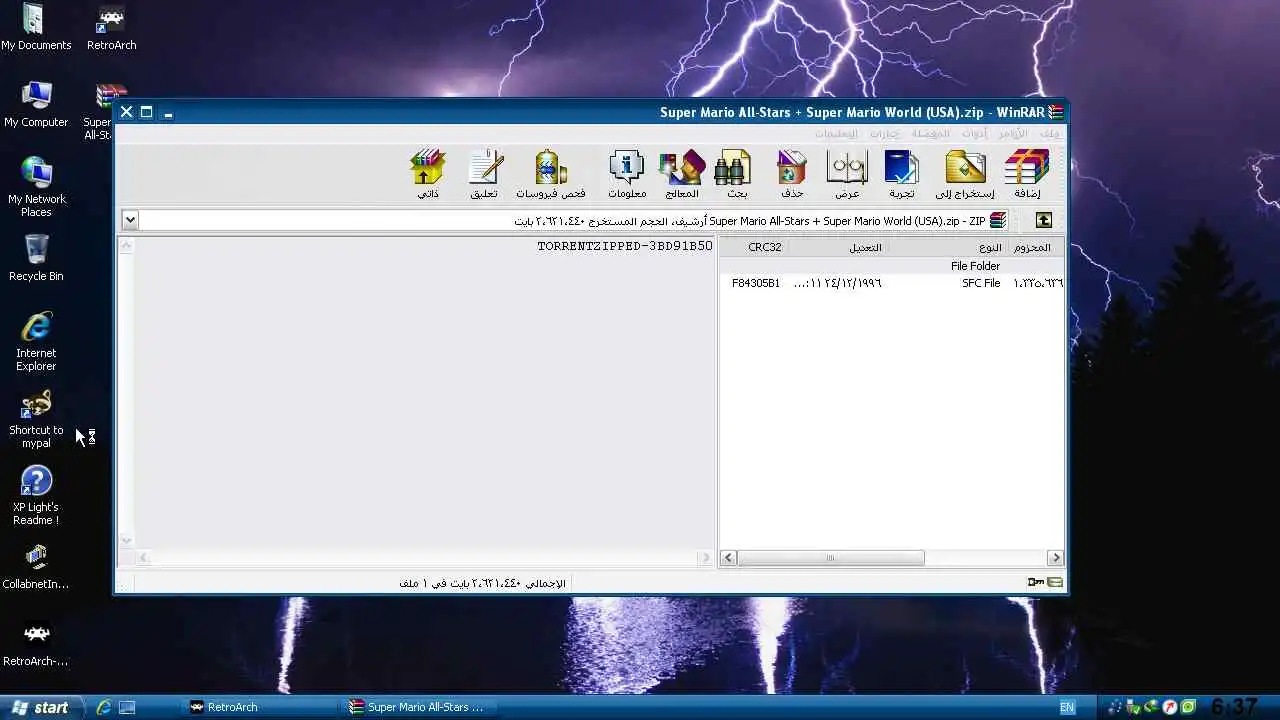Open the File (ملف) menu
Viewport: 1280px width, 720px height.
click(x=1050, y=133)
